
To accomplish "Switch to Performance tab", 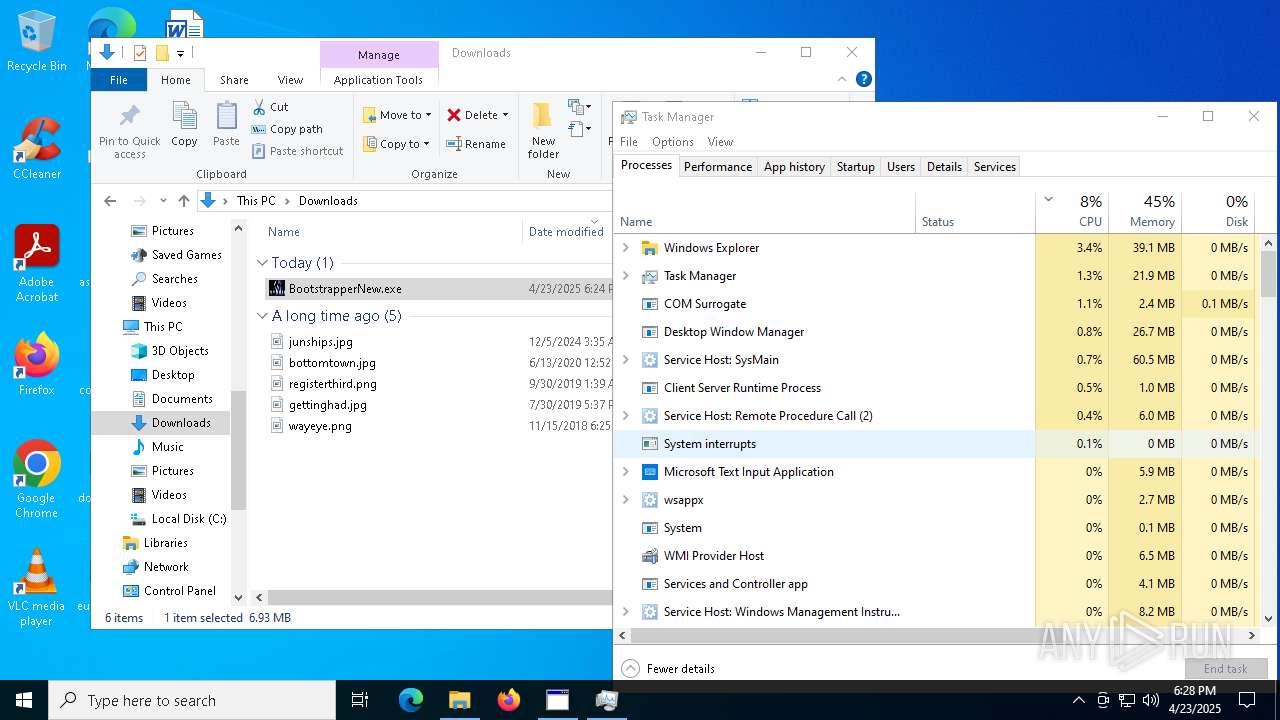I will (x=717, y=167).
